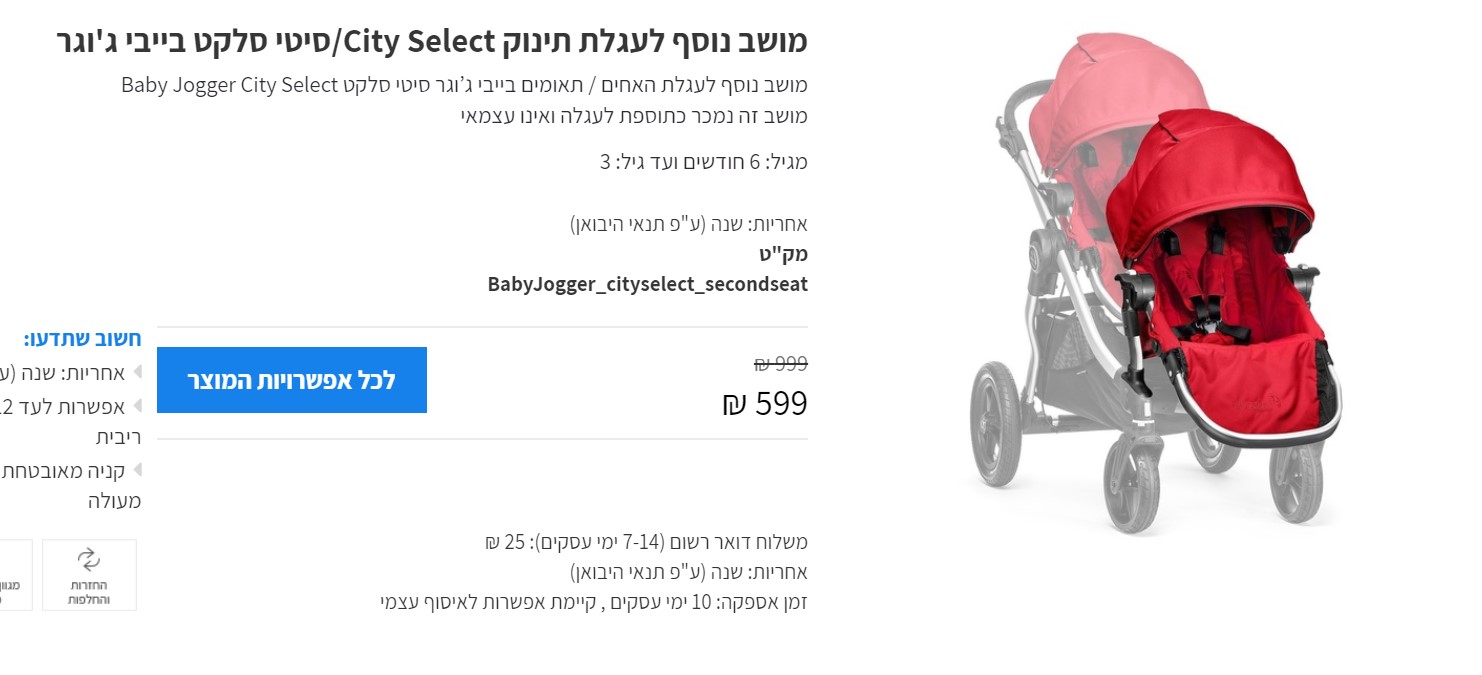Click the product title mentioning City Select

(432, 42)
